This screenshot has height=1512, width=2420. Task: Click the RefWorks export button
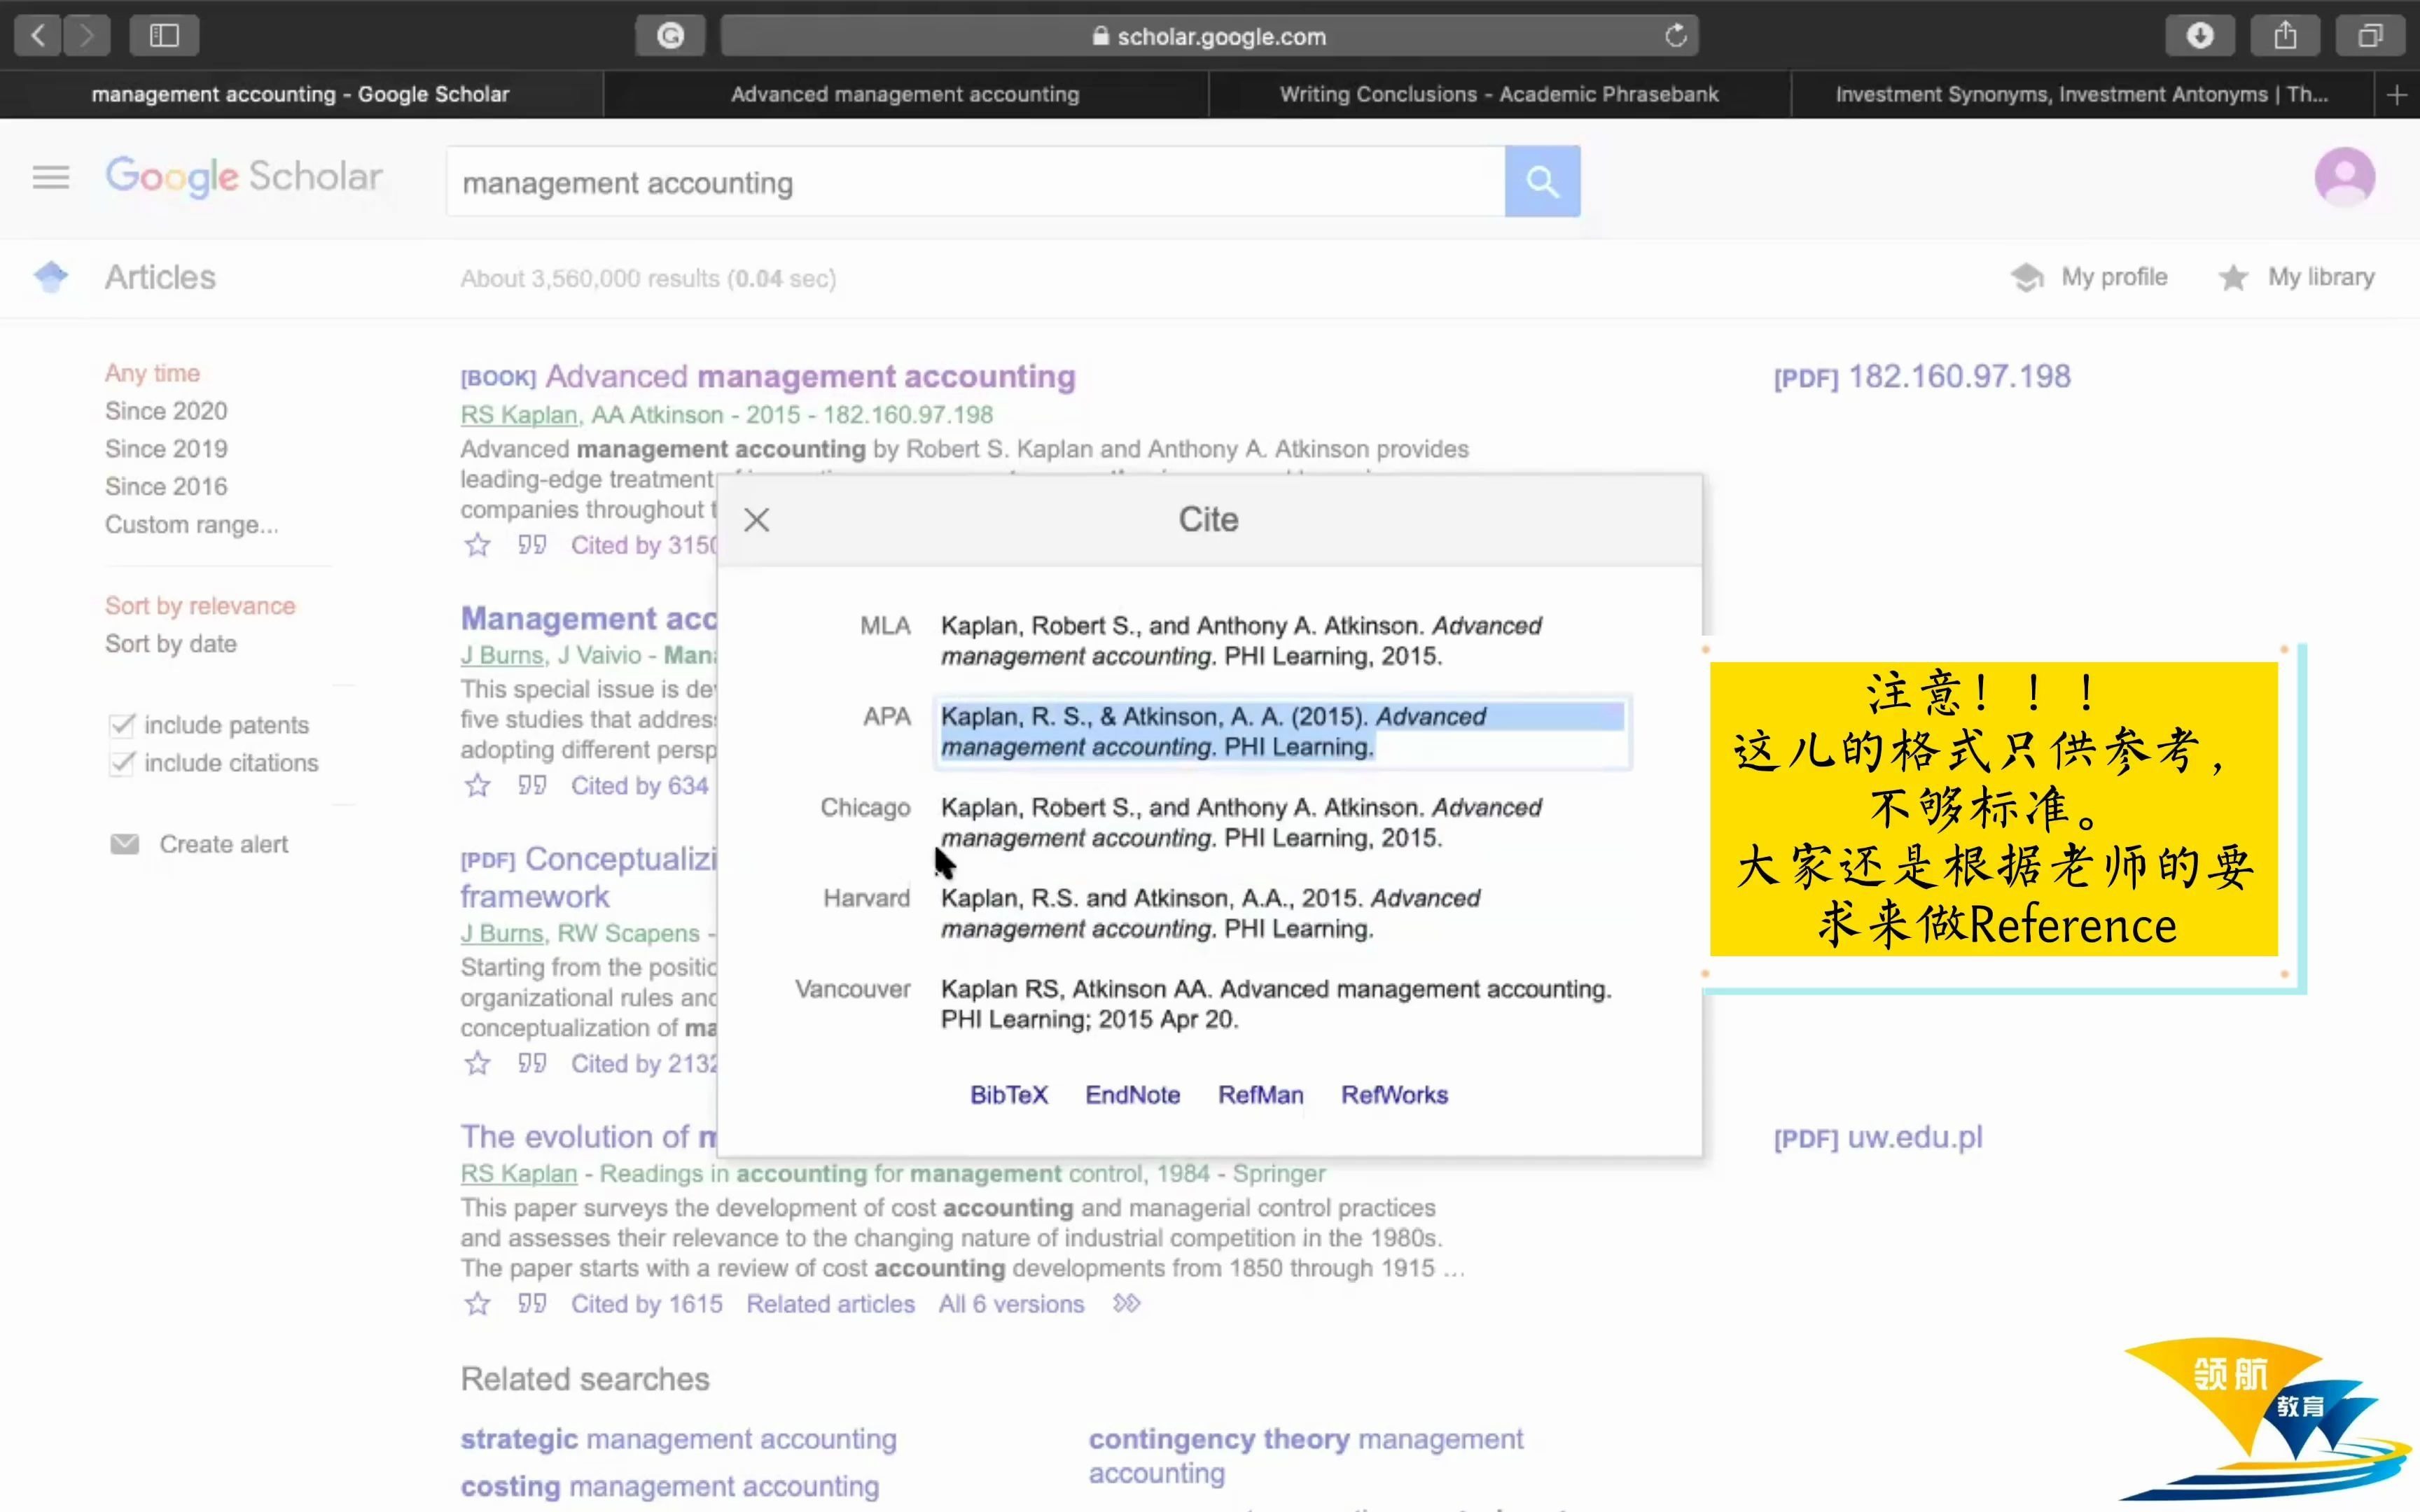(x=1393, y=1094)
